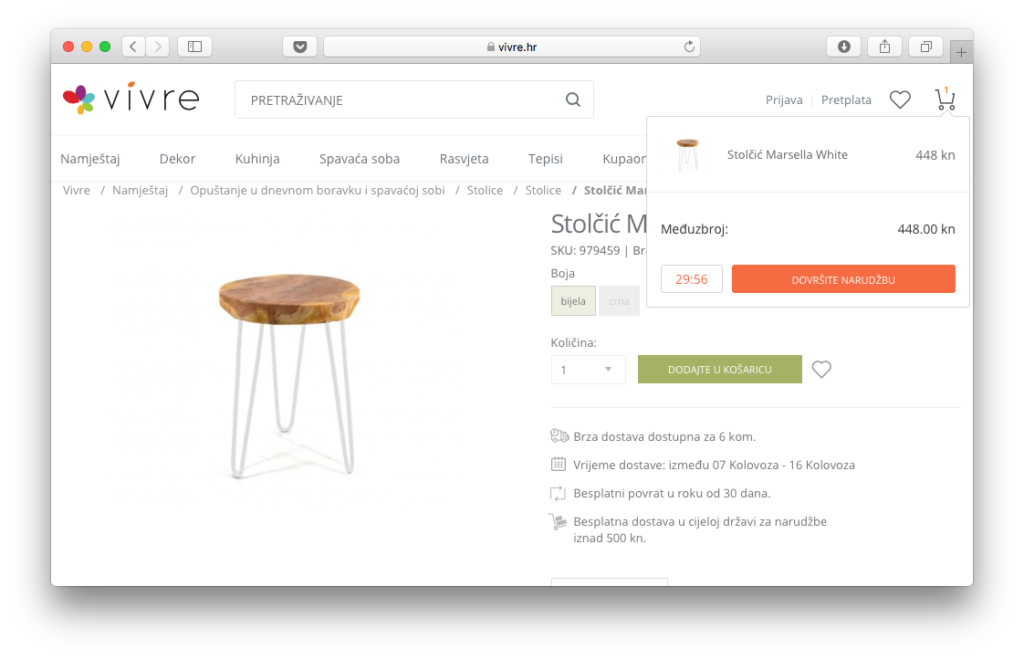Click the Prijava login link
1024x659 pixels.
[784, 100]
